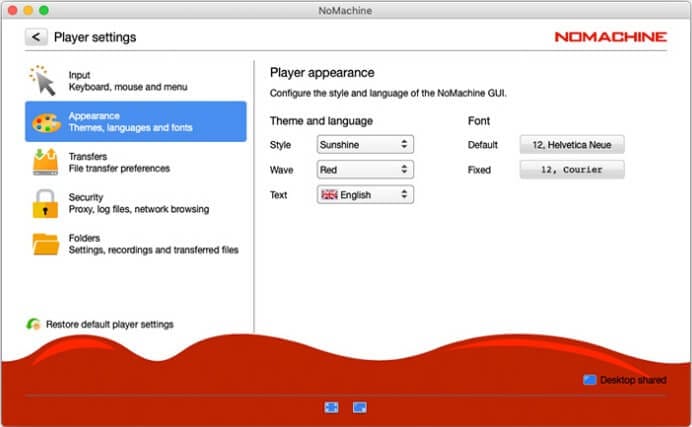Click the Desktop shared label
Screen dimensions: 692x427
633,380
